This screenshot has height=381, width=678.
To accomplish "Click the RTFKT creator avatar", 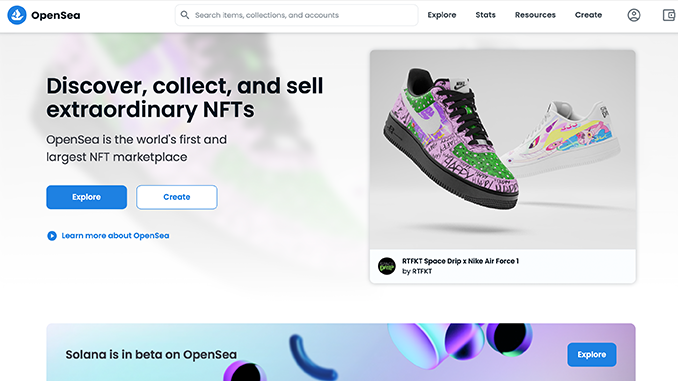I will point(387,266).
